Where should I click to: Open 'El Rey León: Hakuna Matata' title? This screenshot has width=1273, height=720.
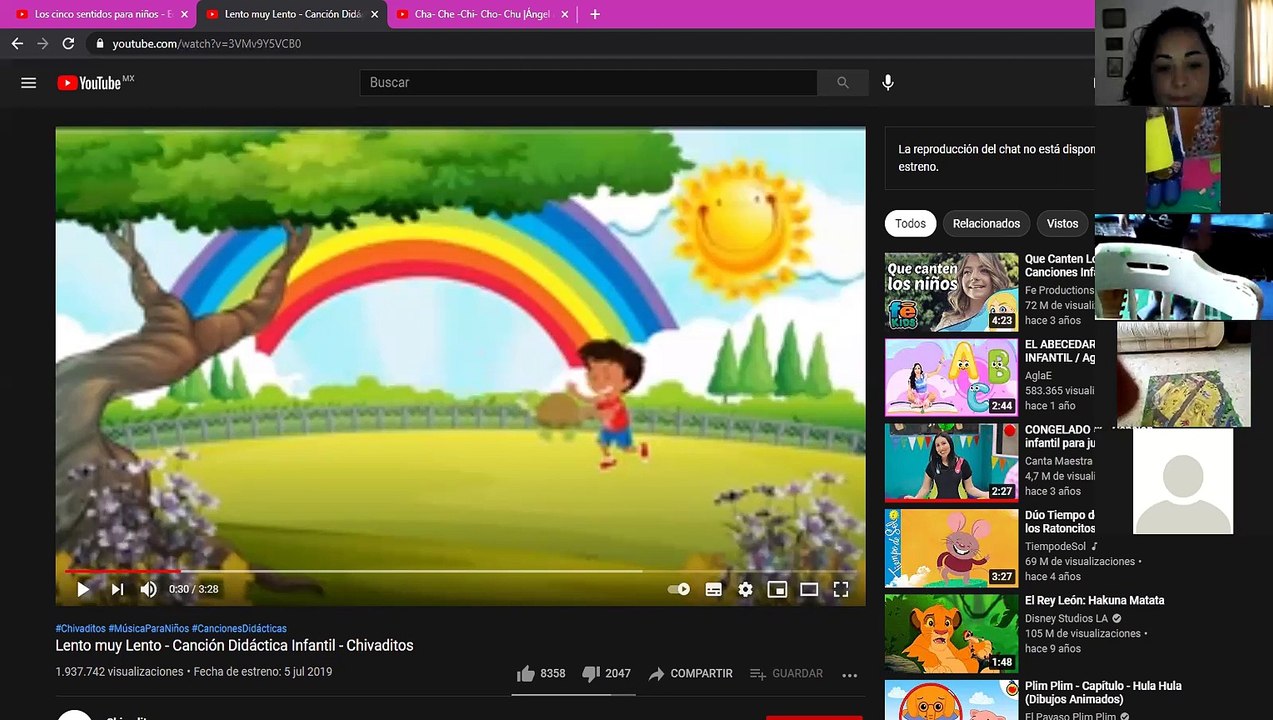pyautogui.click(x=1094, y=601)
